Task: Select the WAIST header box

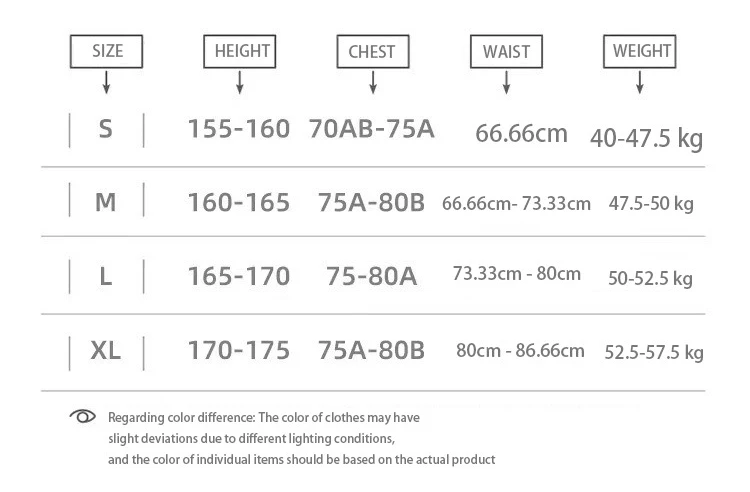Action: pos(506,51)
